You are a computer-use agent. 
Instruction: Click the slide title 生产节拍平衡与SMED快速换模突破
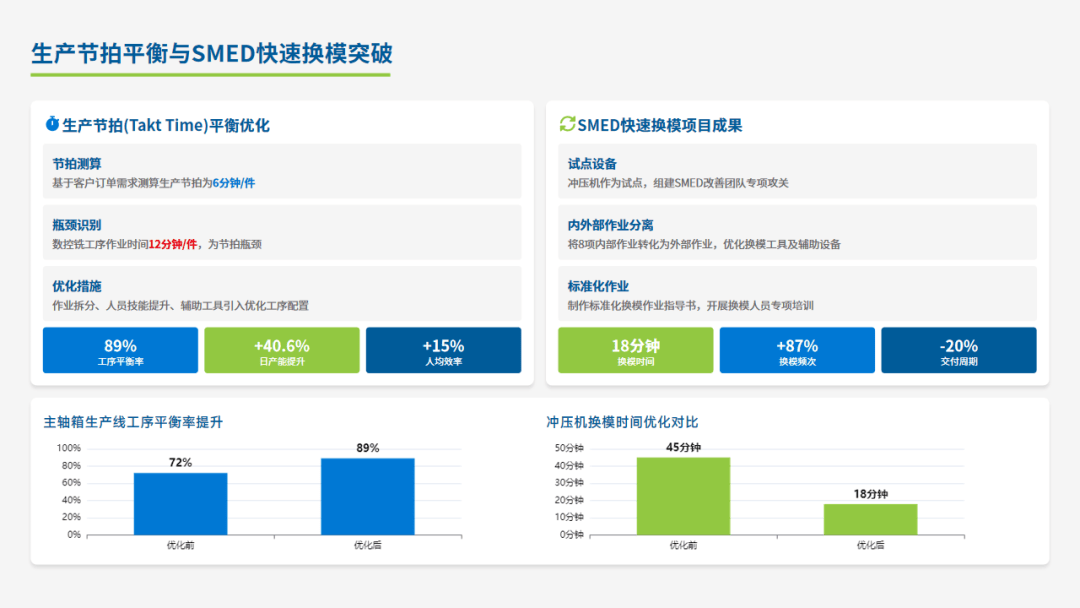tap(211, 53)
